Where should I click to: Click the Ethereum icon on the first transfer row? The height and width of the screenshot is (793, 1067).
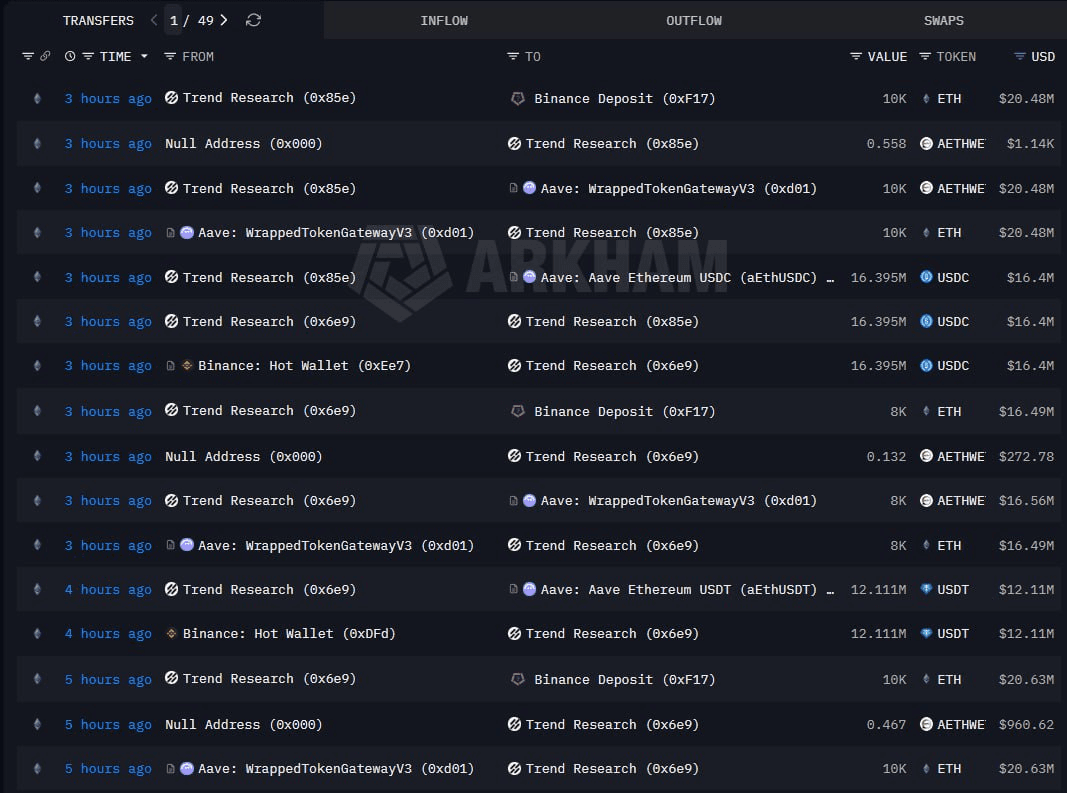[x=37, y=98]
